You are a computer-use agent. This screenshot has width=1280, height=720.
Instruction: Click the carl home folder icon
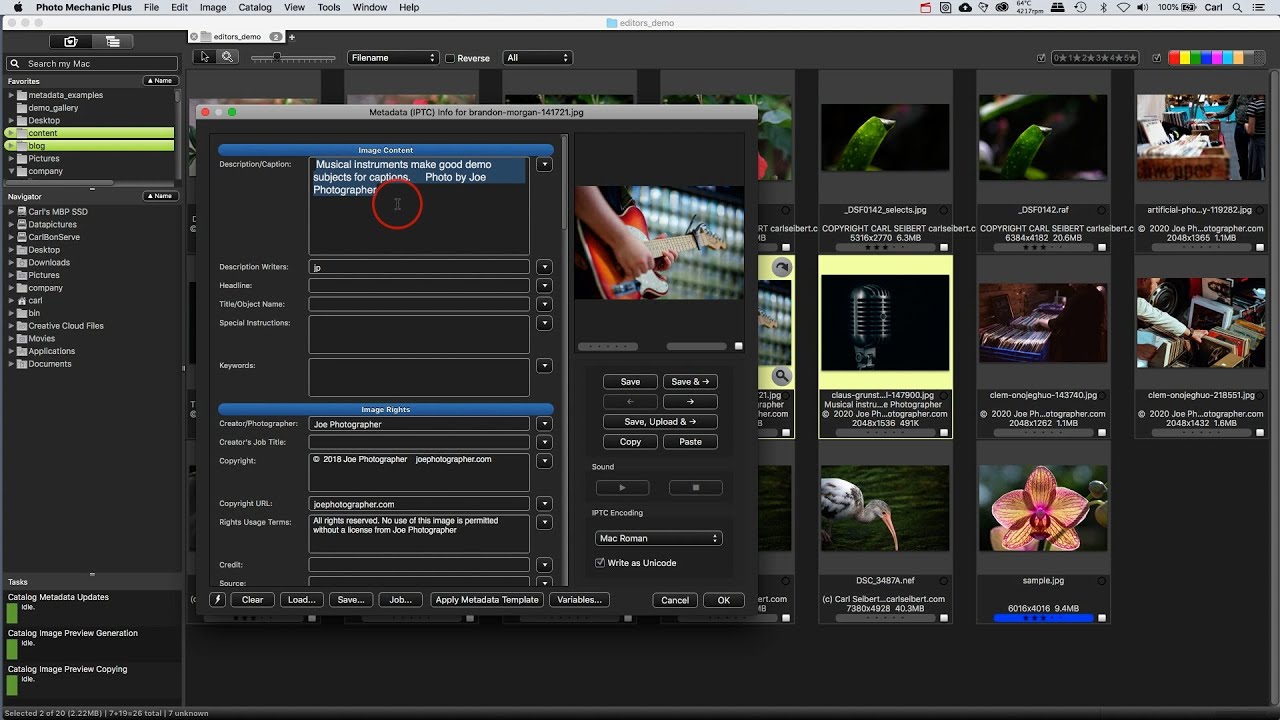[22, 300]
